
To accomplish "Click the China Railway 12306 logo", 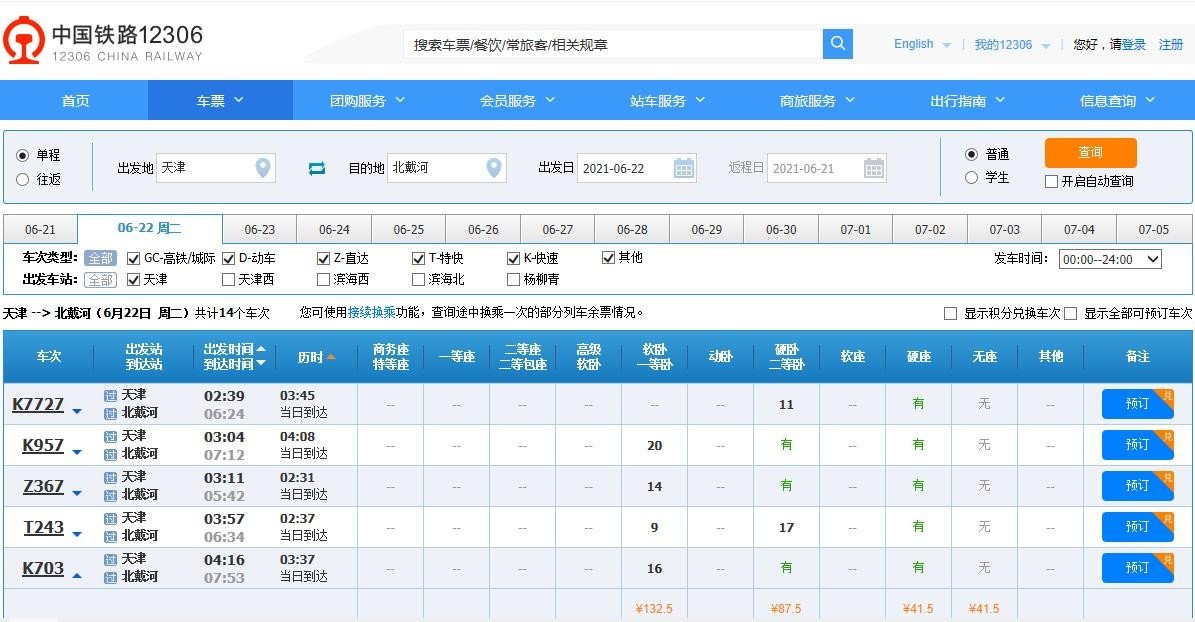I will pyautogui.click(x=103, y=41).
